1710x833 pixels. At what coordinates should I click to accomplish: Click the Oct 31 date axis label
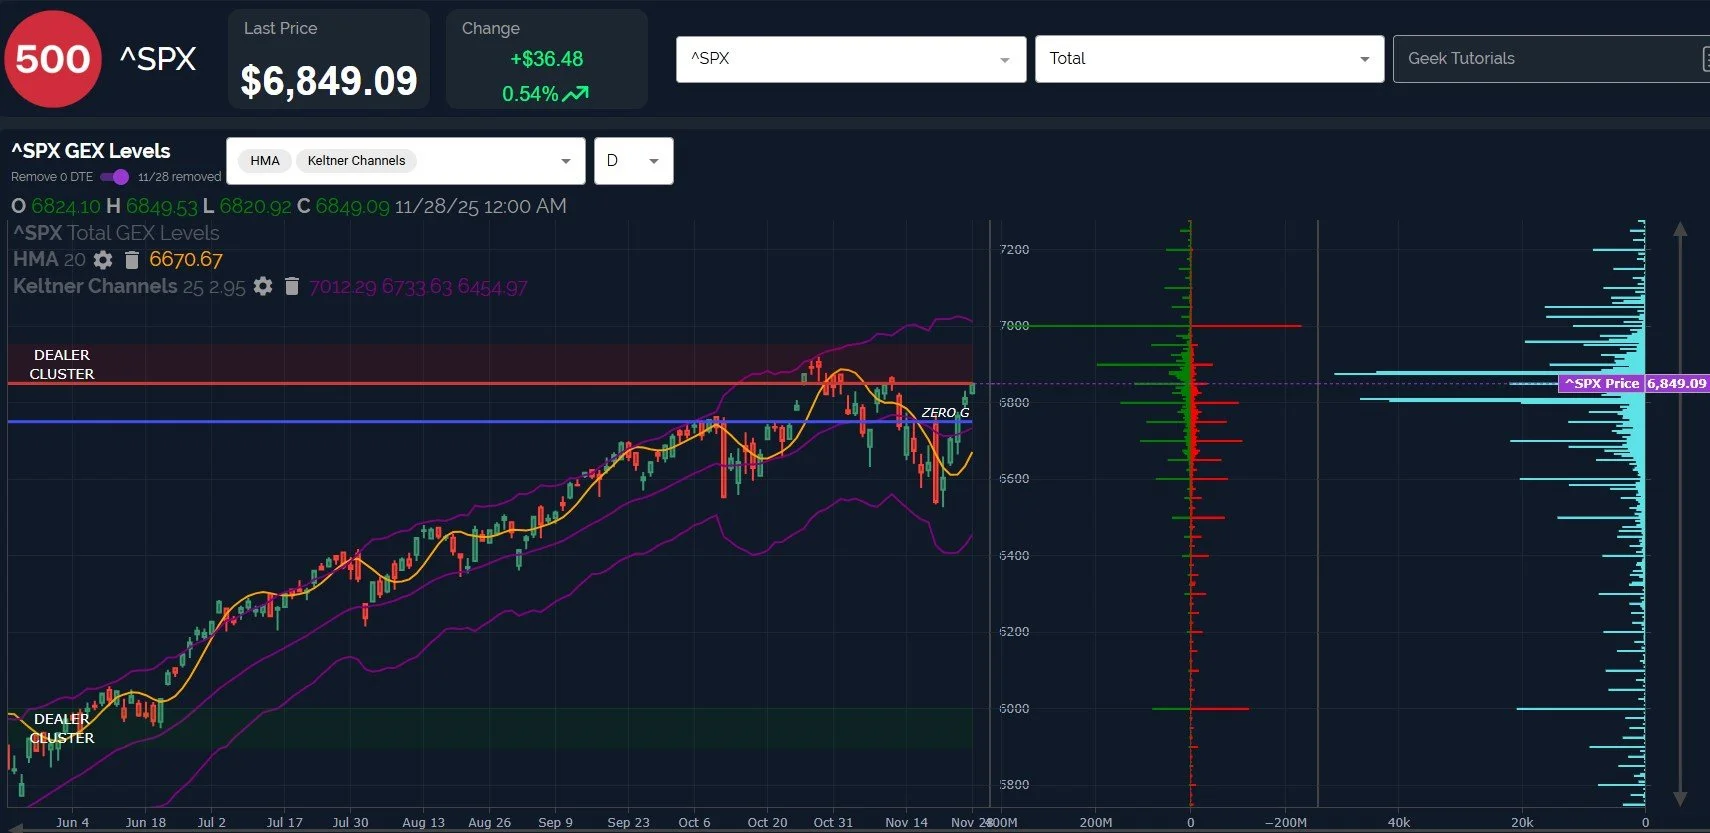(x=833, y=822)
